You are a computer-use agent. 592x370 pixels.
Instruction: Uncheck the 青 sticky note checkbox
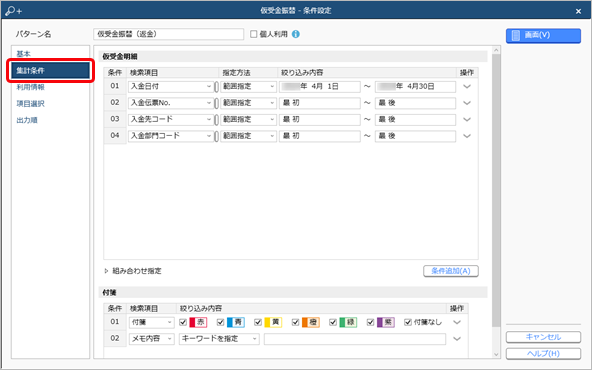(x=220, y=322)
